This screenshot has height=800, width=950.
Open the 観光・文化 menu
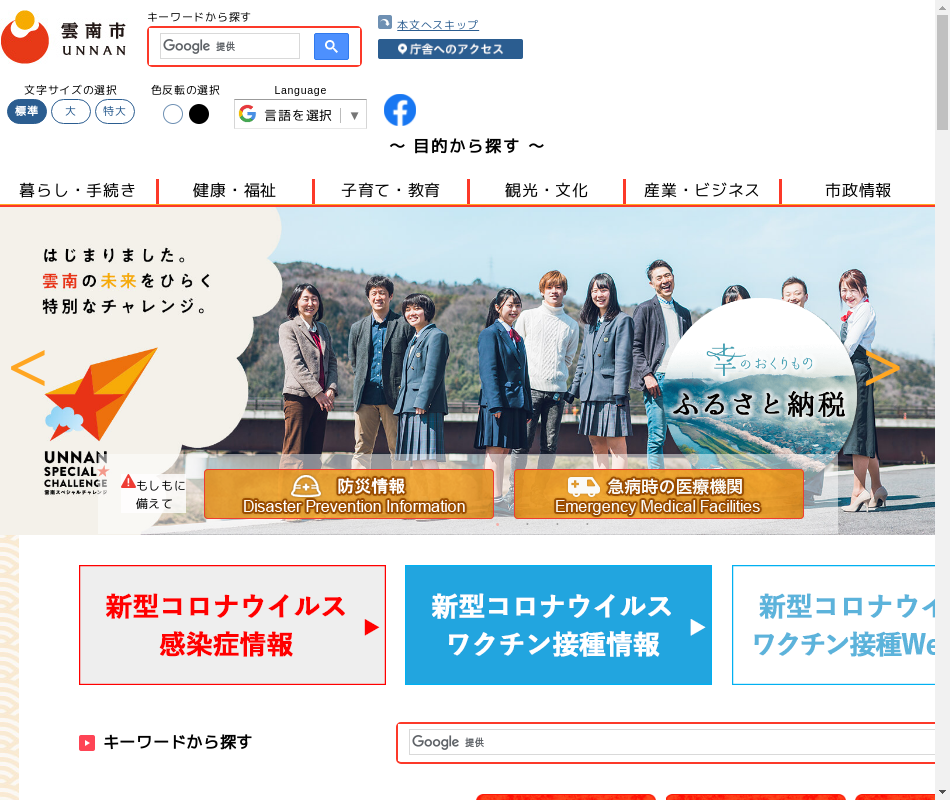coord(546,190)
